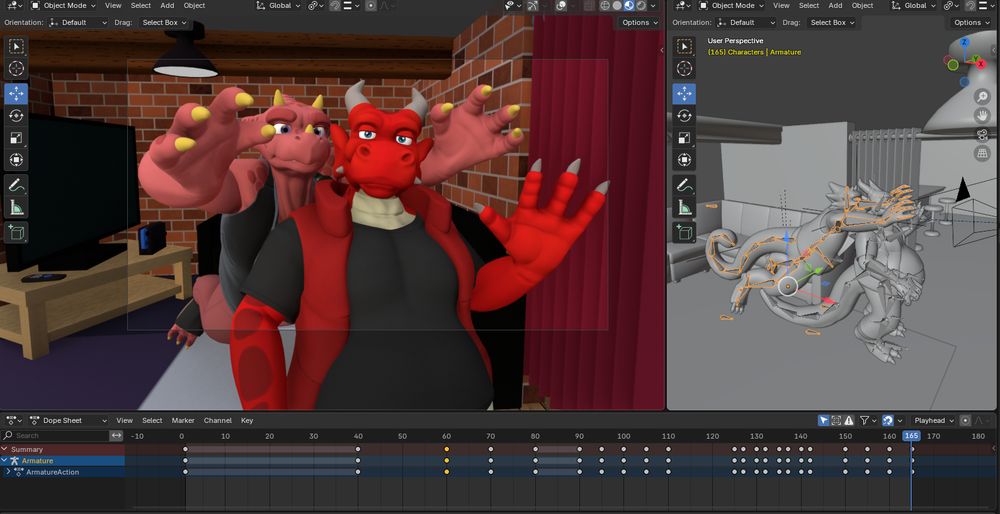
Task: Toggle proportional editing in left viewport header
Action: coord(370,6)
